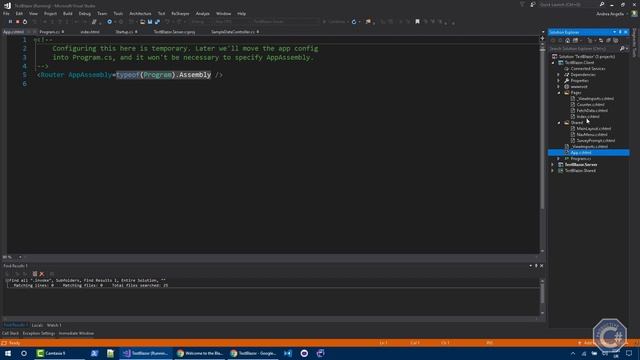Expand the Program.cs node in Solution Explorer
This screenshot has width=640, height=360.
[559, 158]
